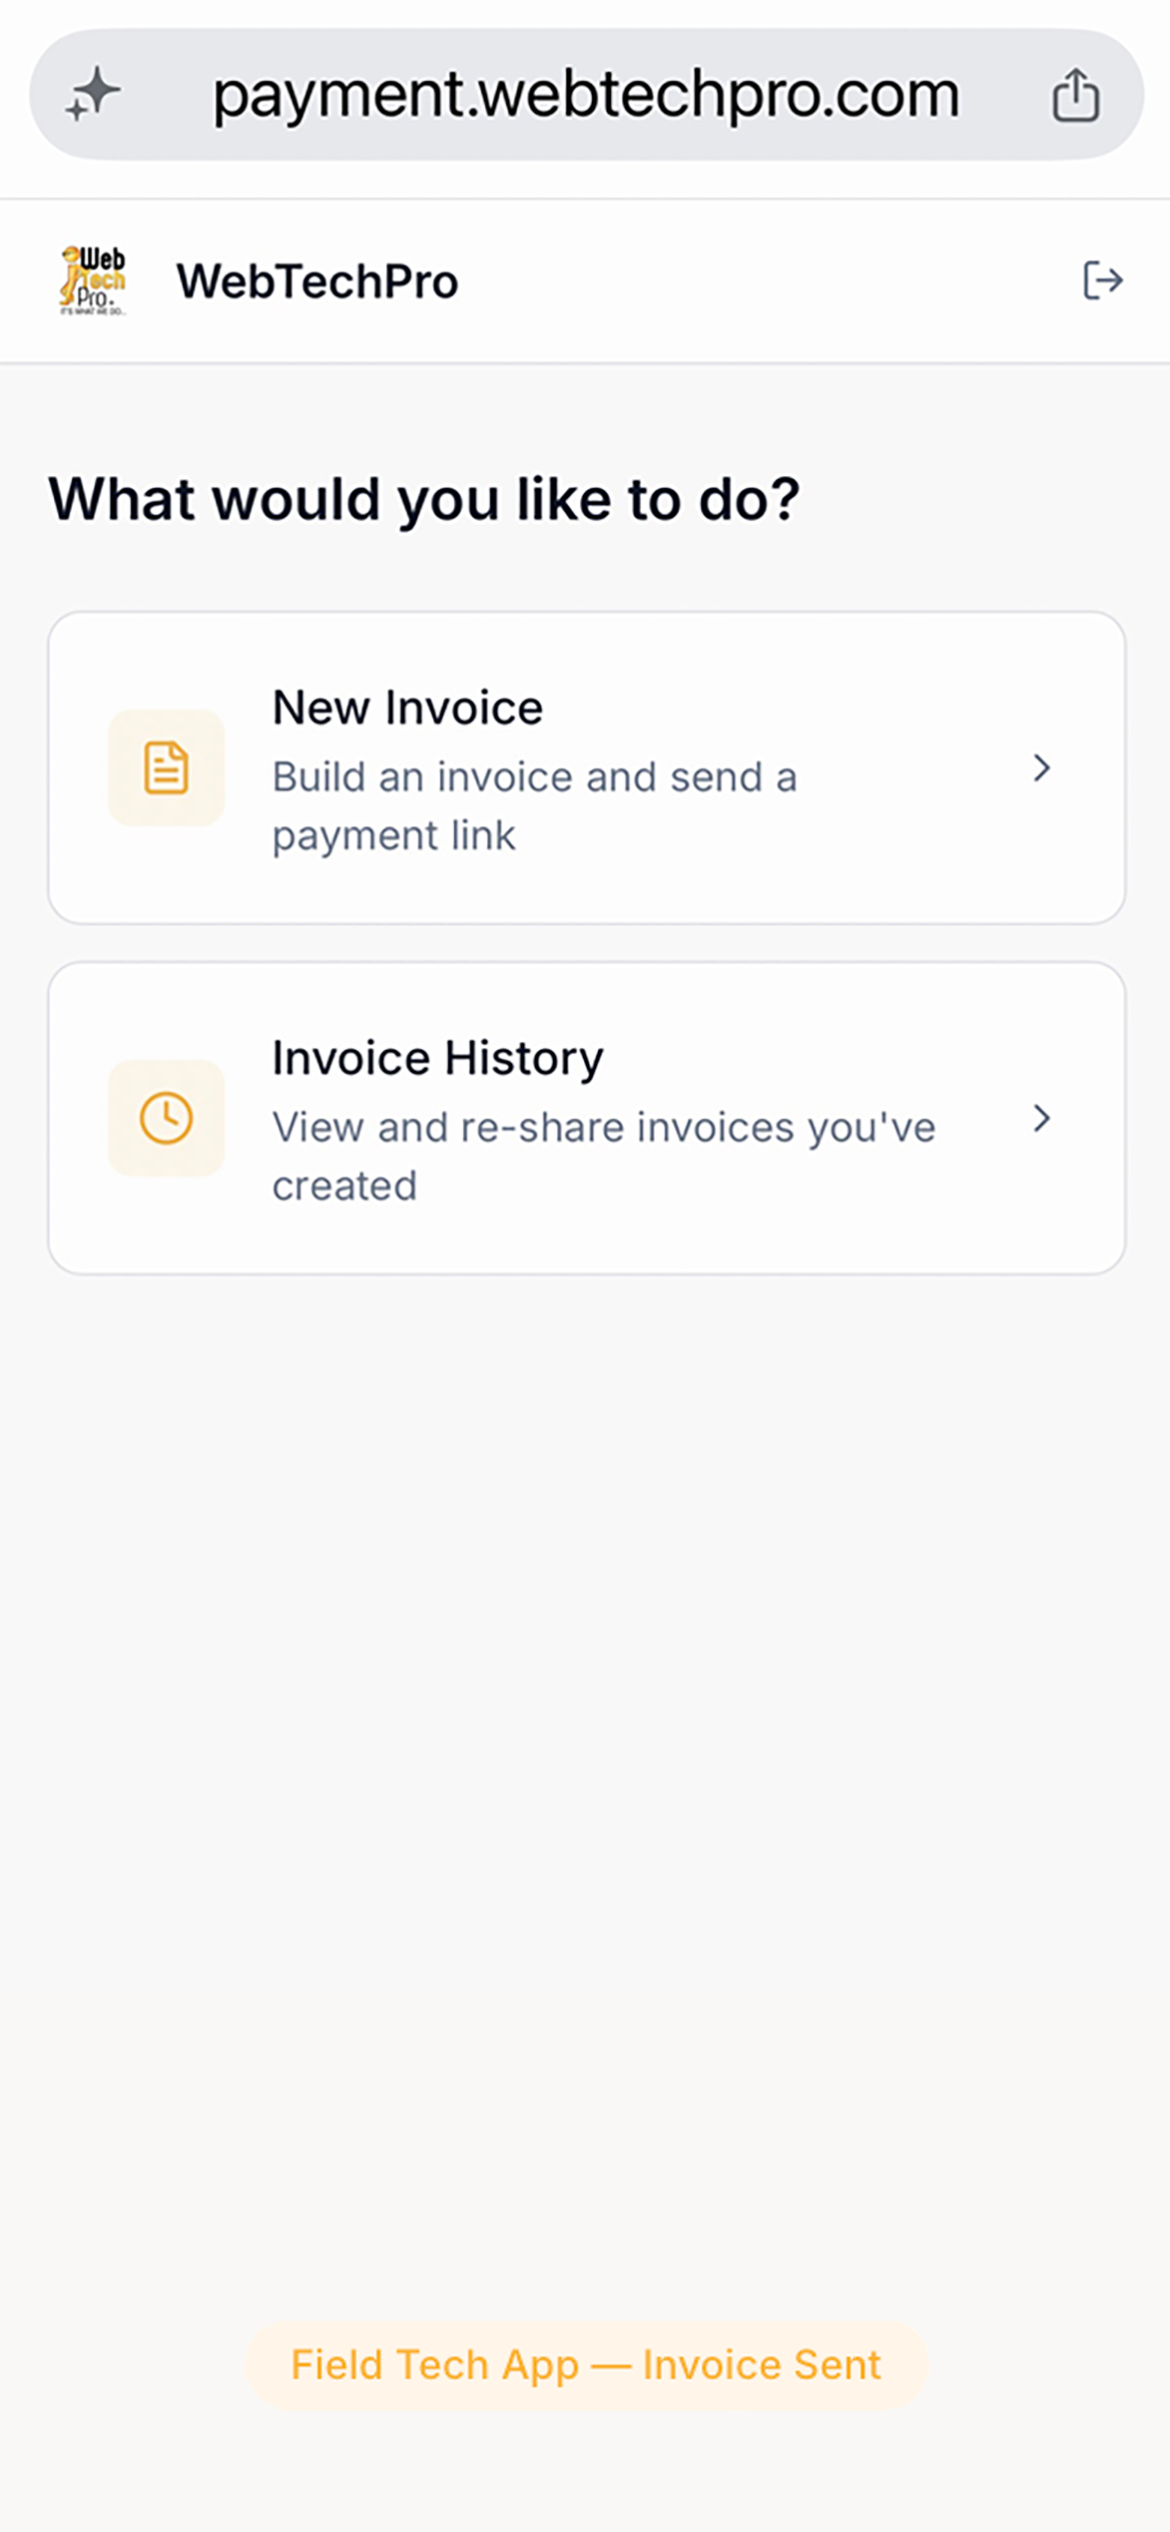This screenshot has height=2532, width=1170.
Task: Click the logout icon in the header
Action: click(1103, 280)
